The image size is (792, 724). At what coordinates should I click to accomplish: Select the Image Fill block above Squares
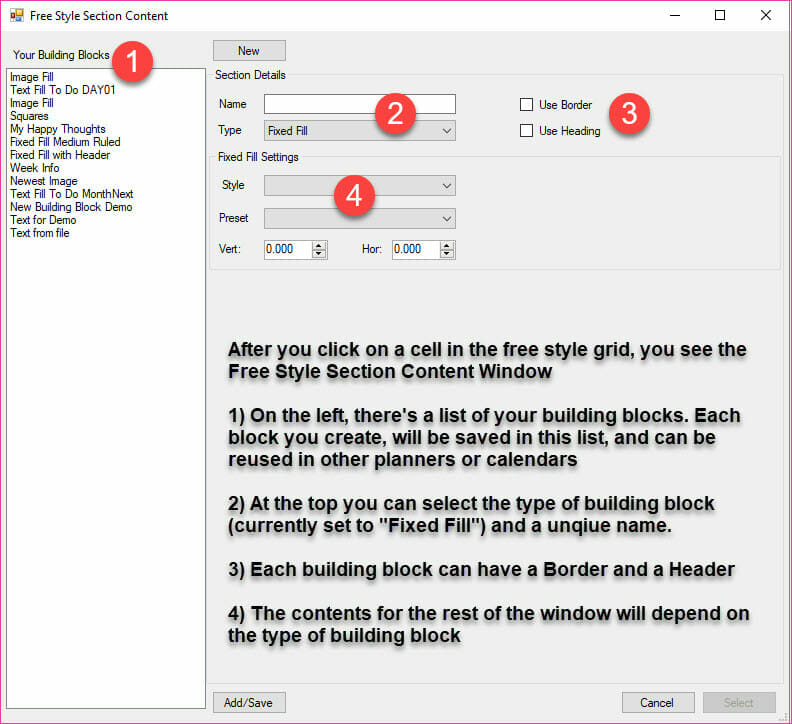click(32, 103)
